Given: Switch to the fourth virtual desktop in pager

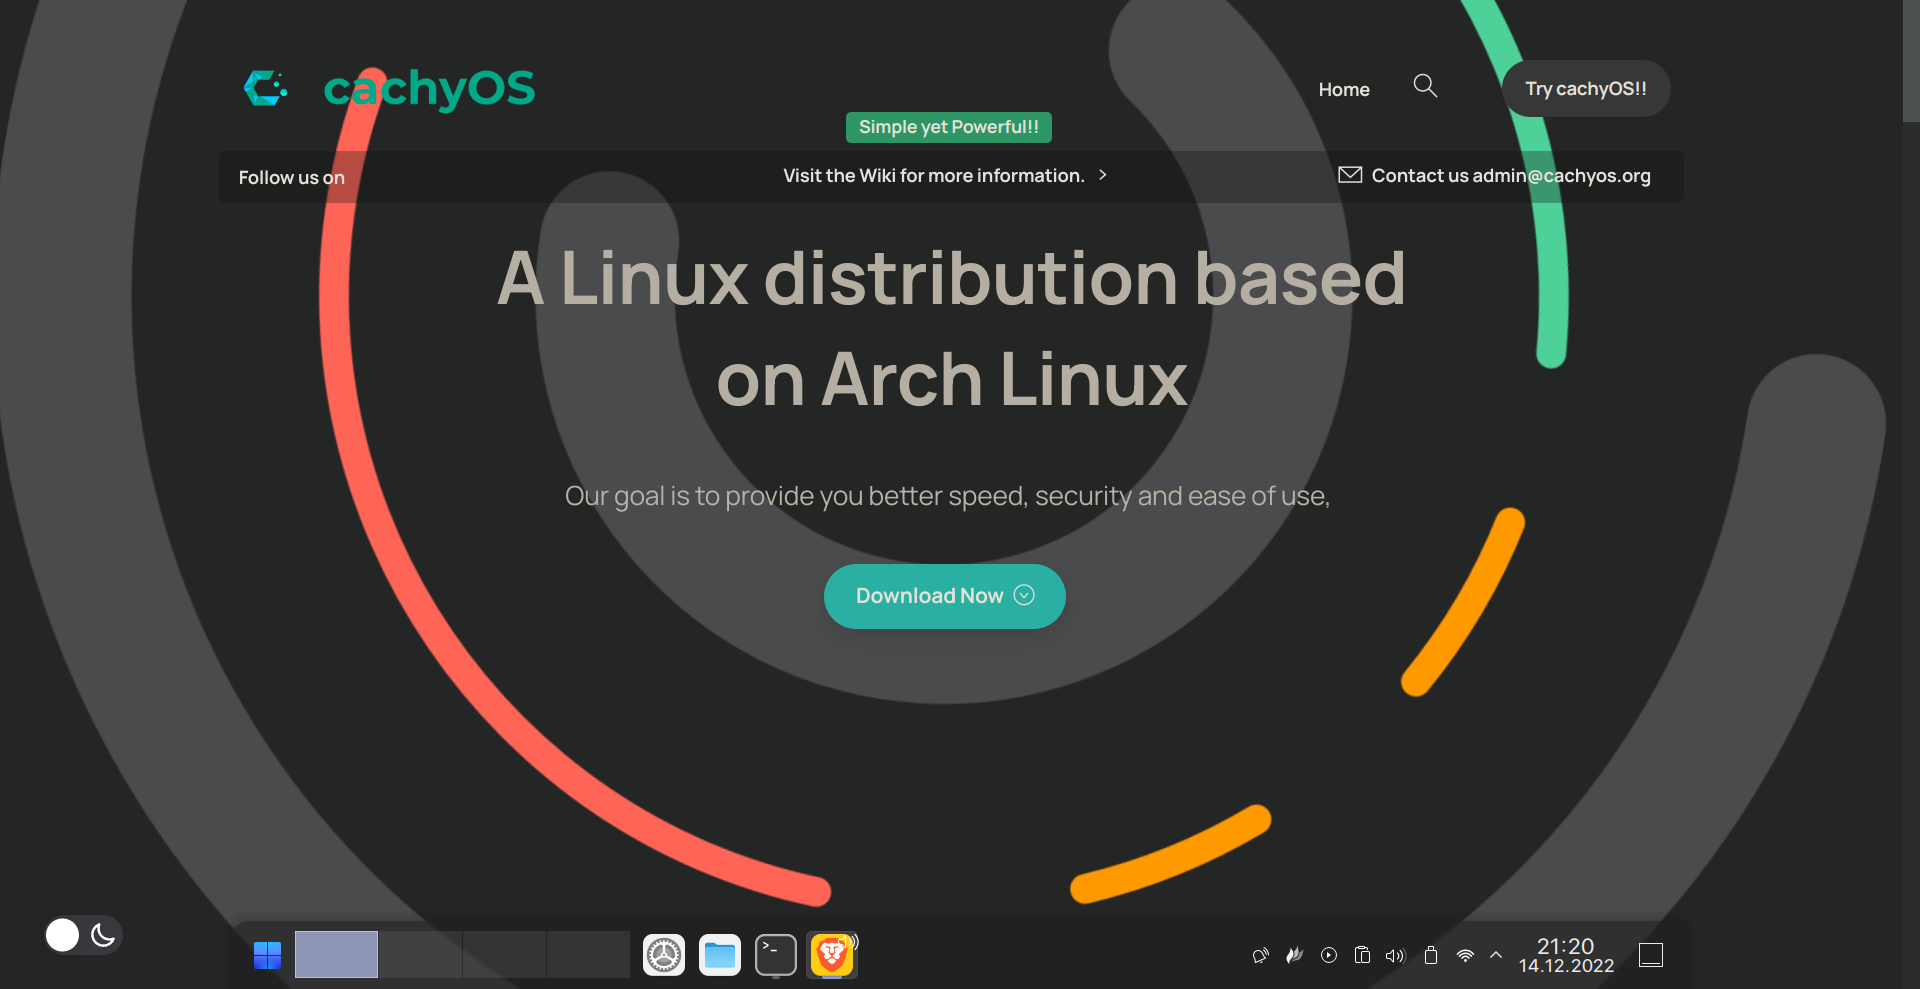Looking at the screenshot, I should click(x=588, y=954).
